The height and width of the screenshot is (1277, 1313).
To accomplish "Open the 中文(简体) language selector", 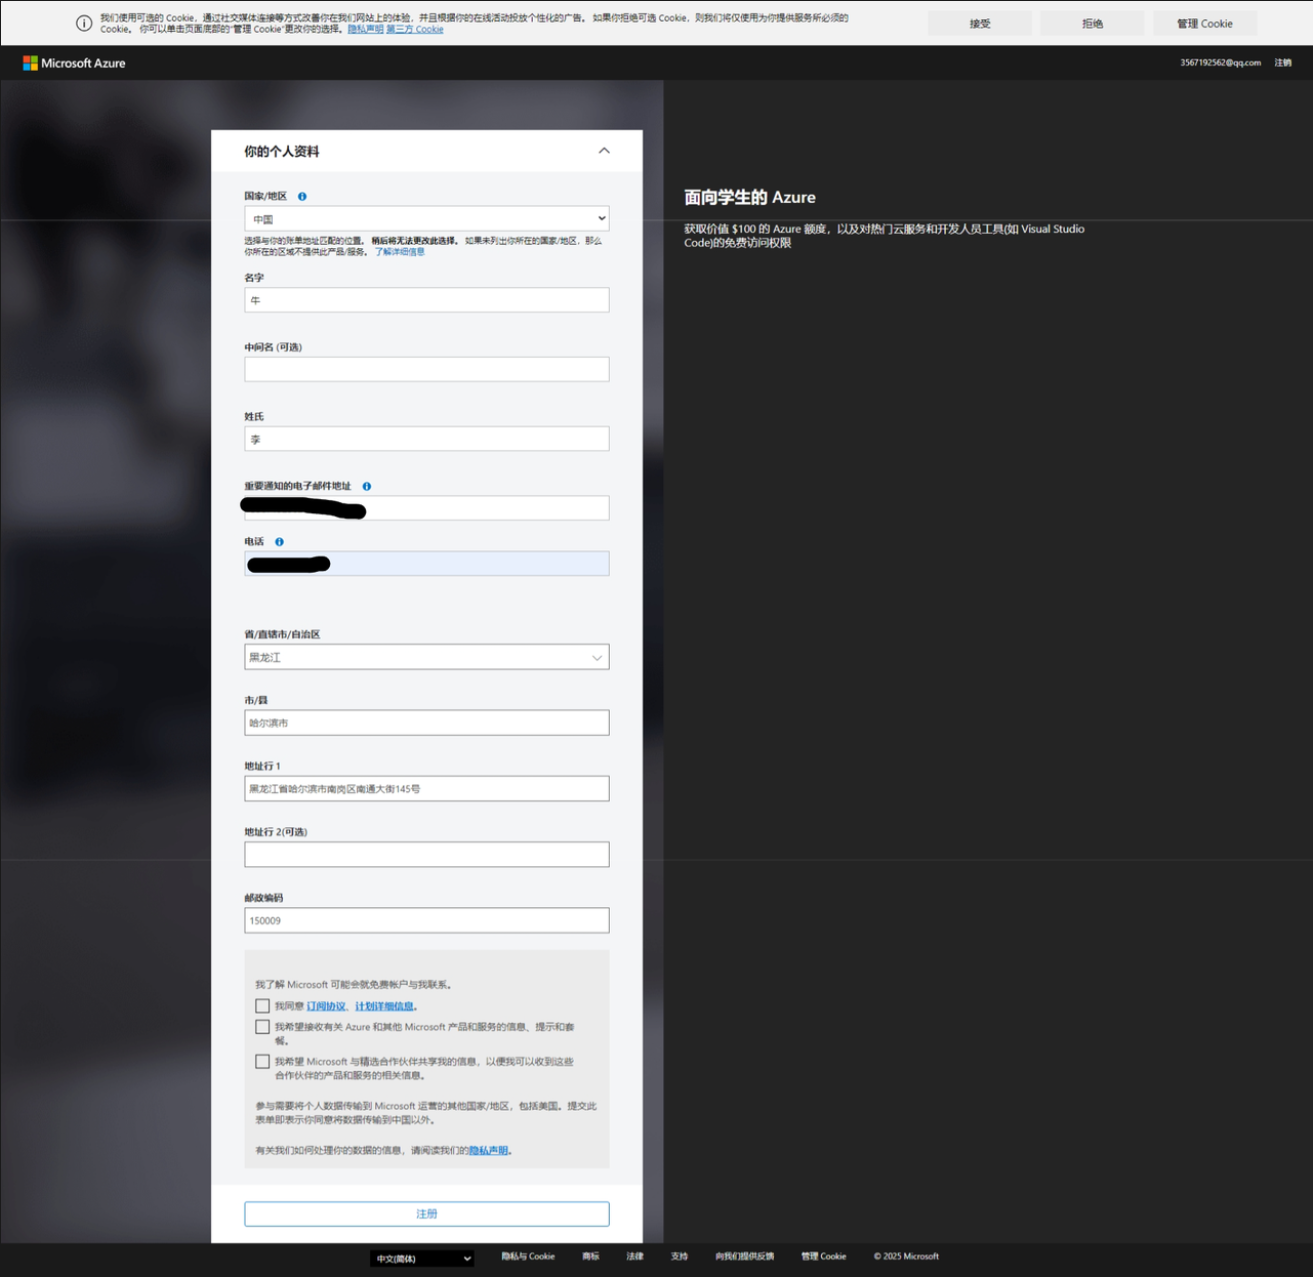I will click(x=421, y=1258).
